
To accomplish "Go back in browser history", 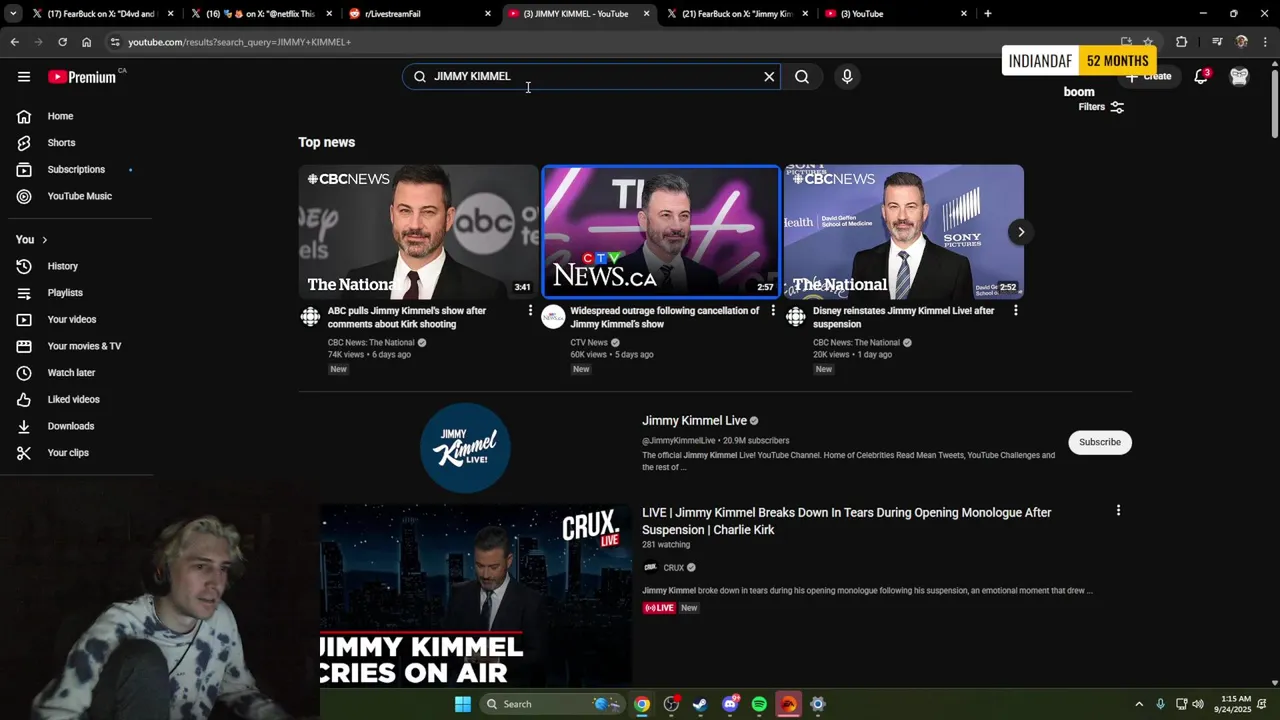I will [x=14, y=42].
